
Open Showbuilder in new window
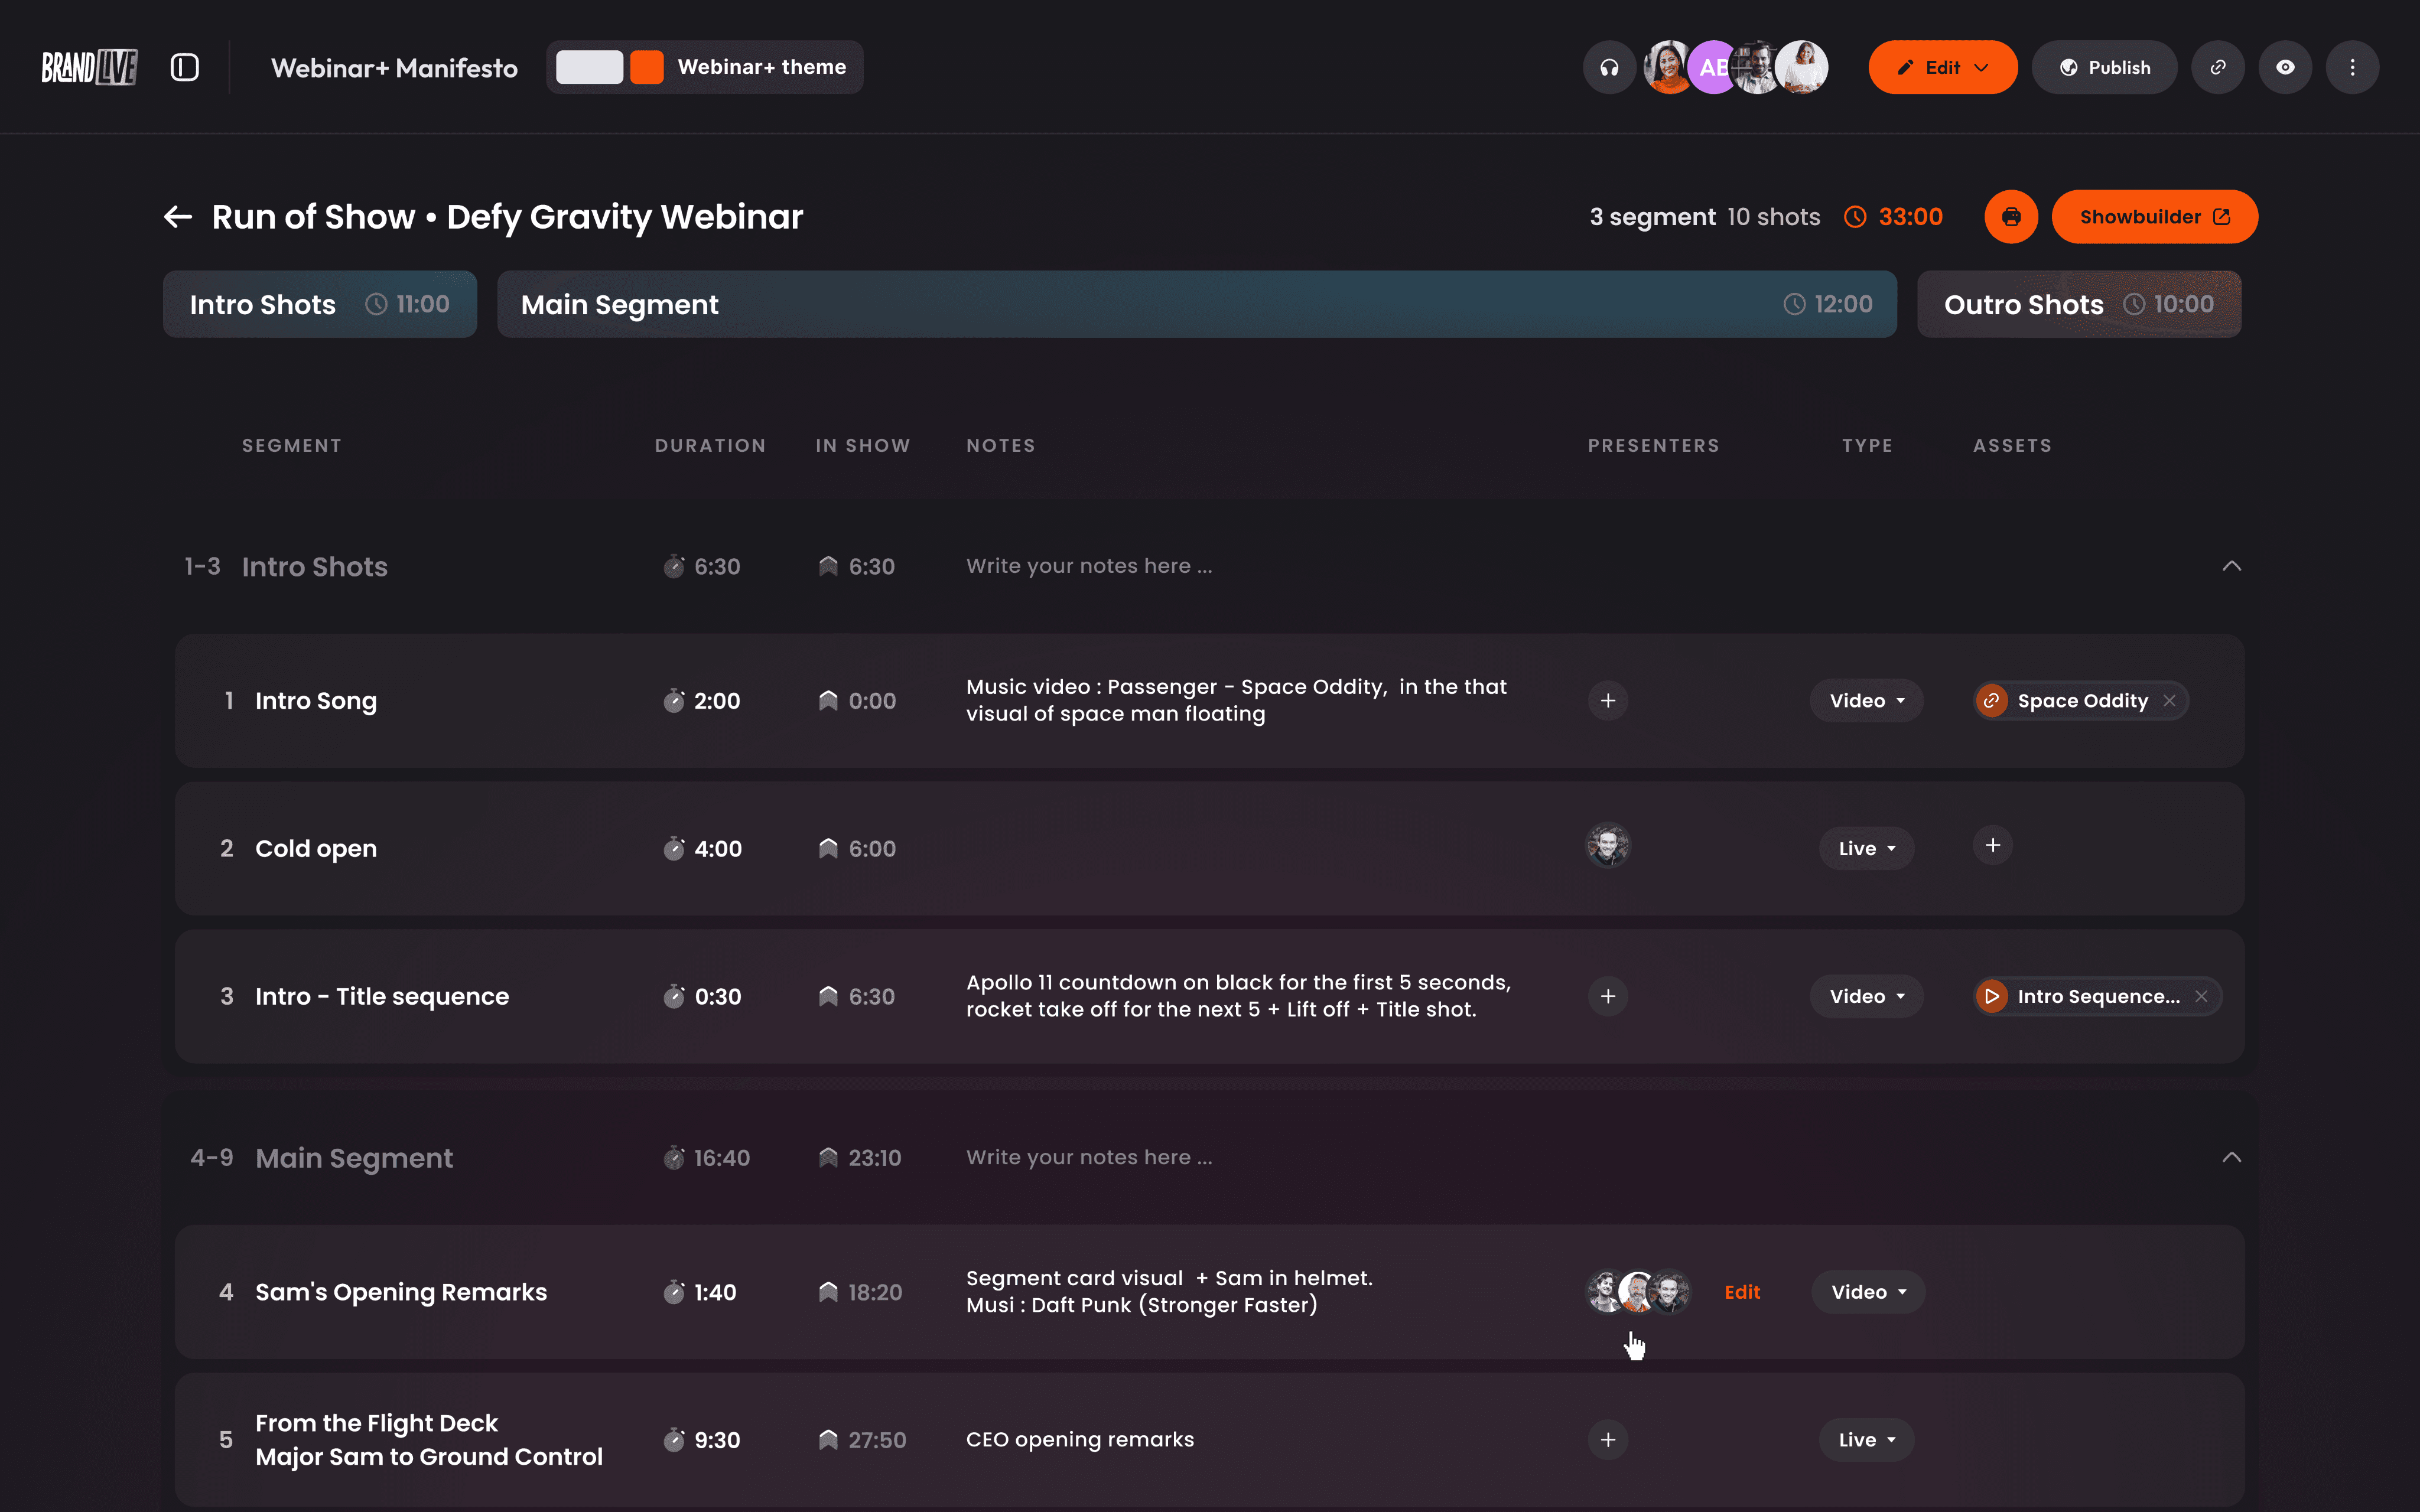point(2154,217)
